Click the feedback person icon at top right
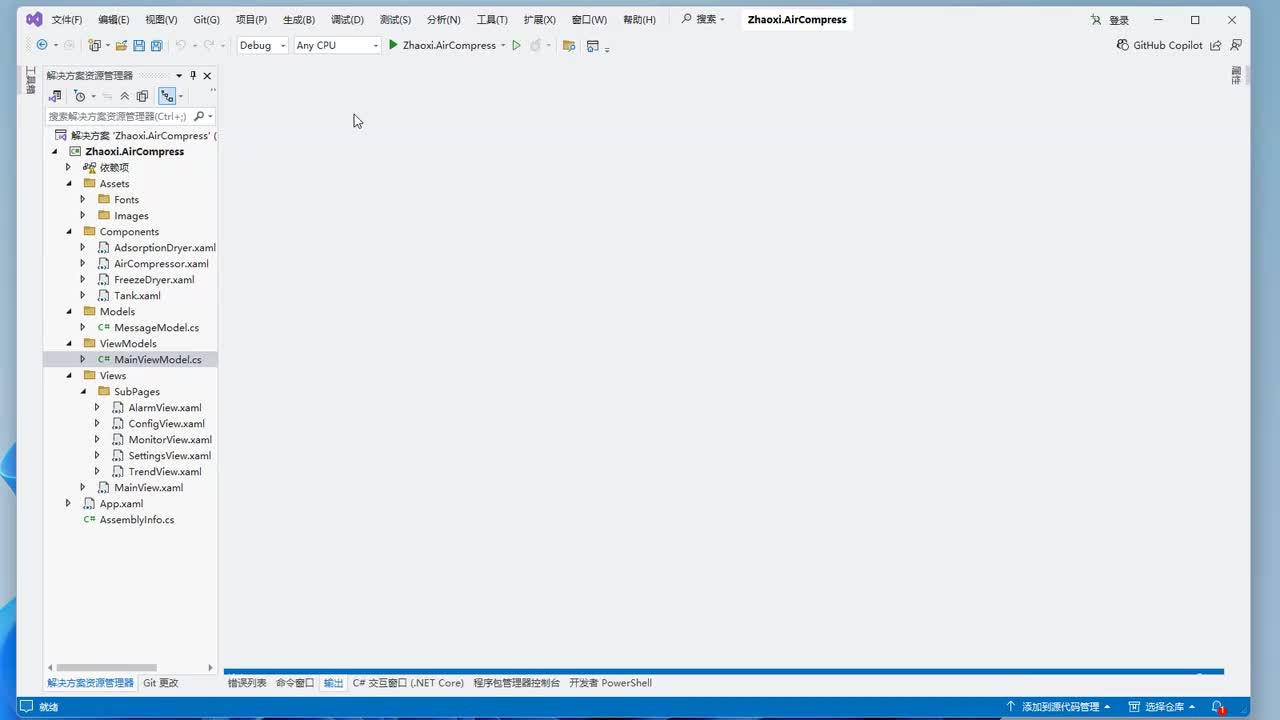 [1237, 45]
